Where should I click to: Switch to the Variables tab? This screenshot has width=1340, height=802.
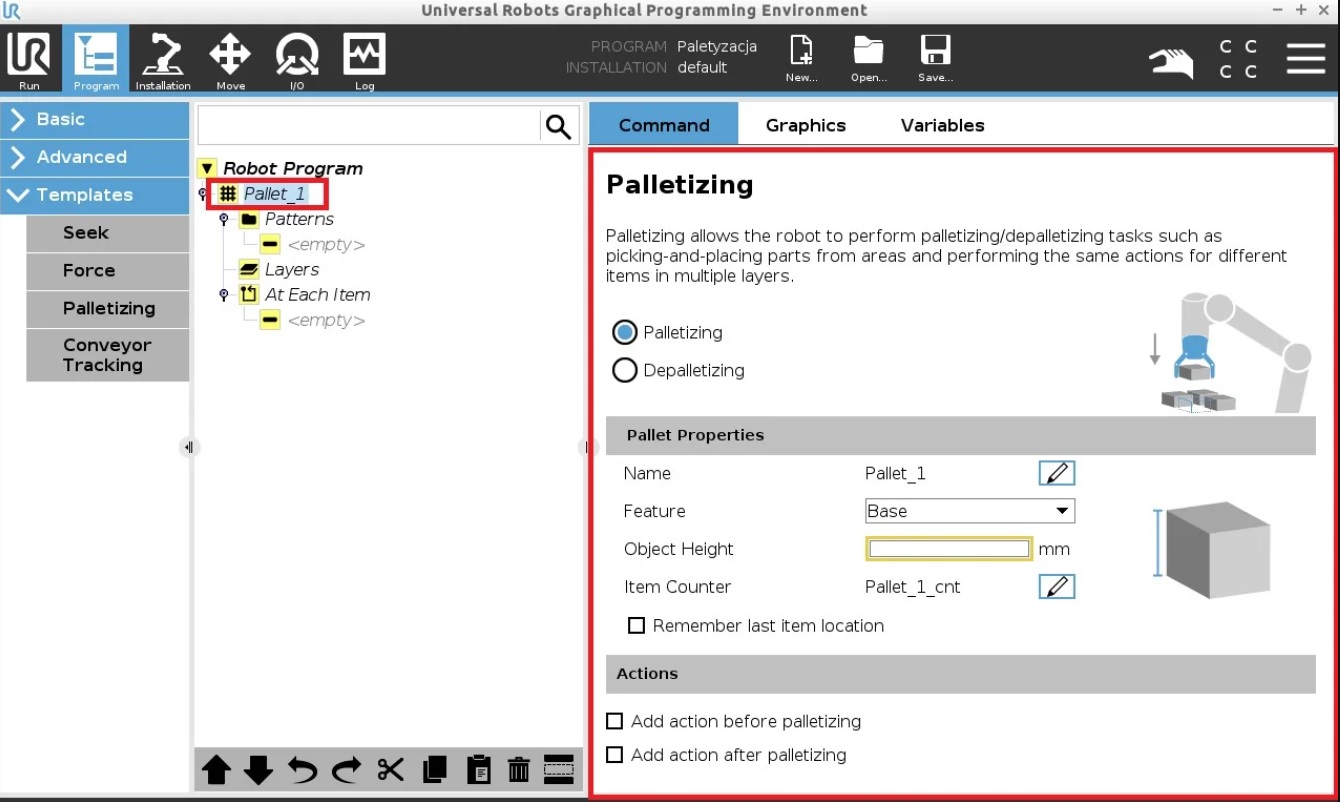943,125
